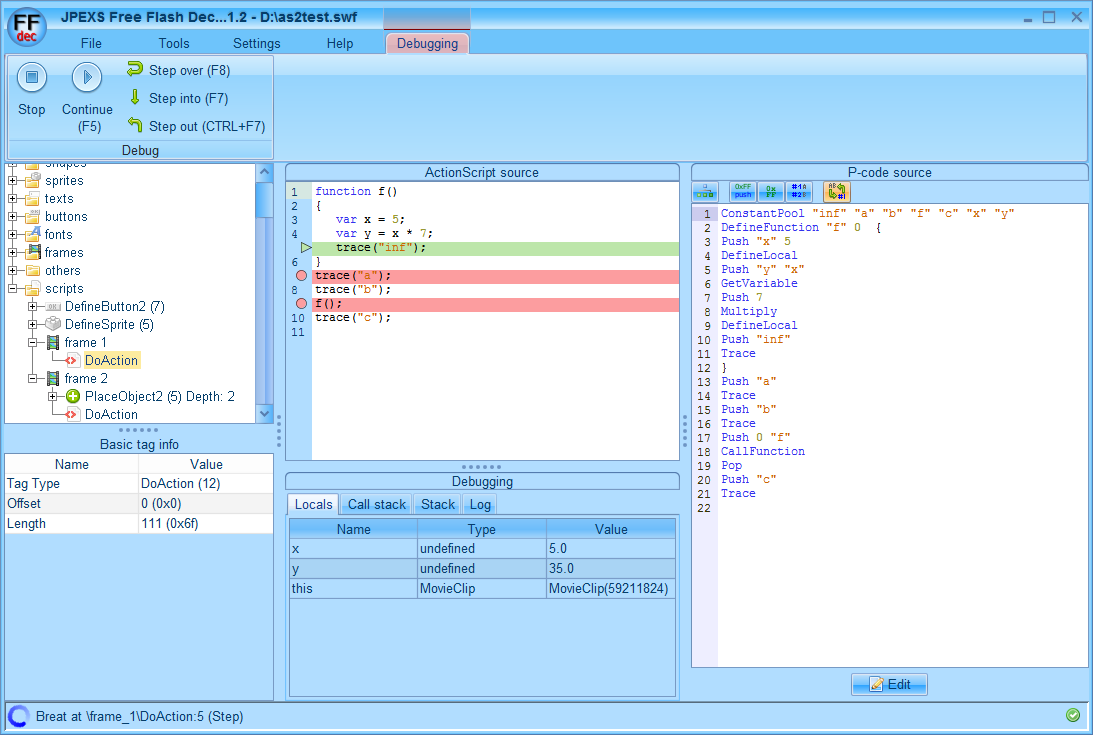Screen dimensions: 1093x735
Task: Toggle breakpoint on f(); line
Action: 301,304
